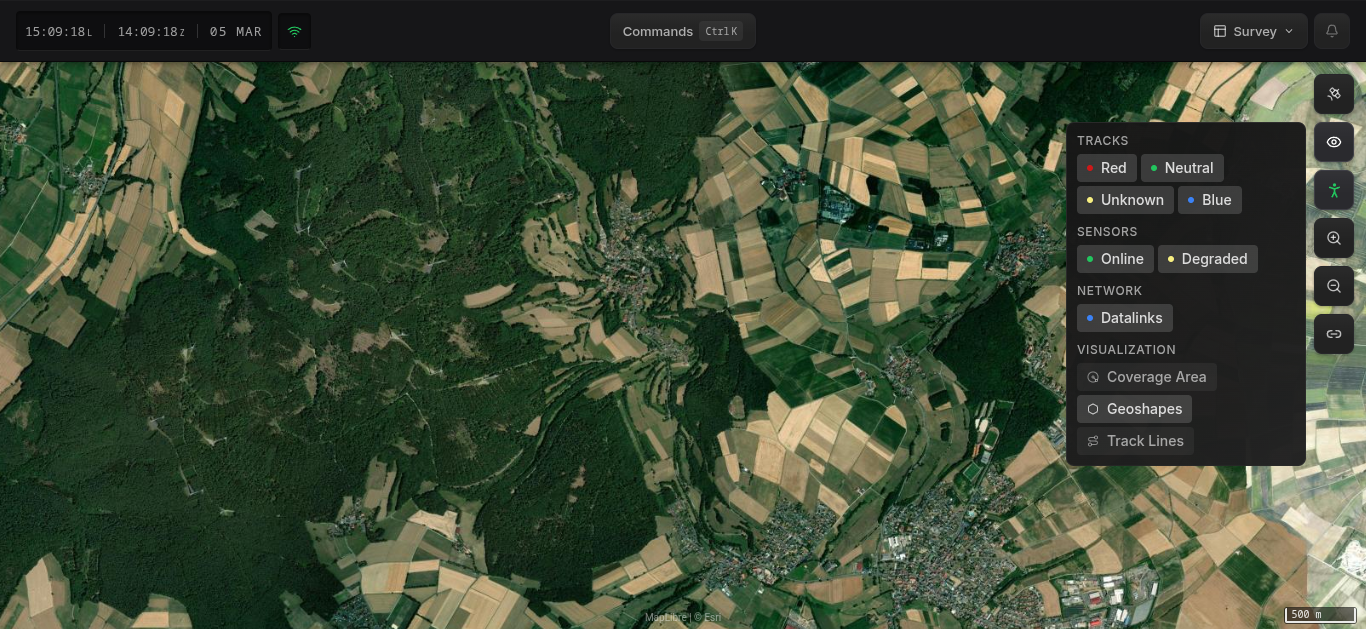This screenshot has height=629, width=1366.
Task: Open notifications via the bell icon
Action: 1331,31
